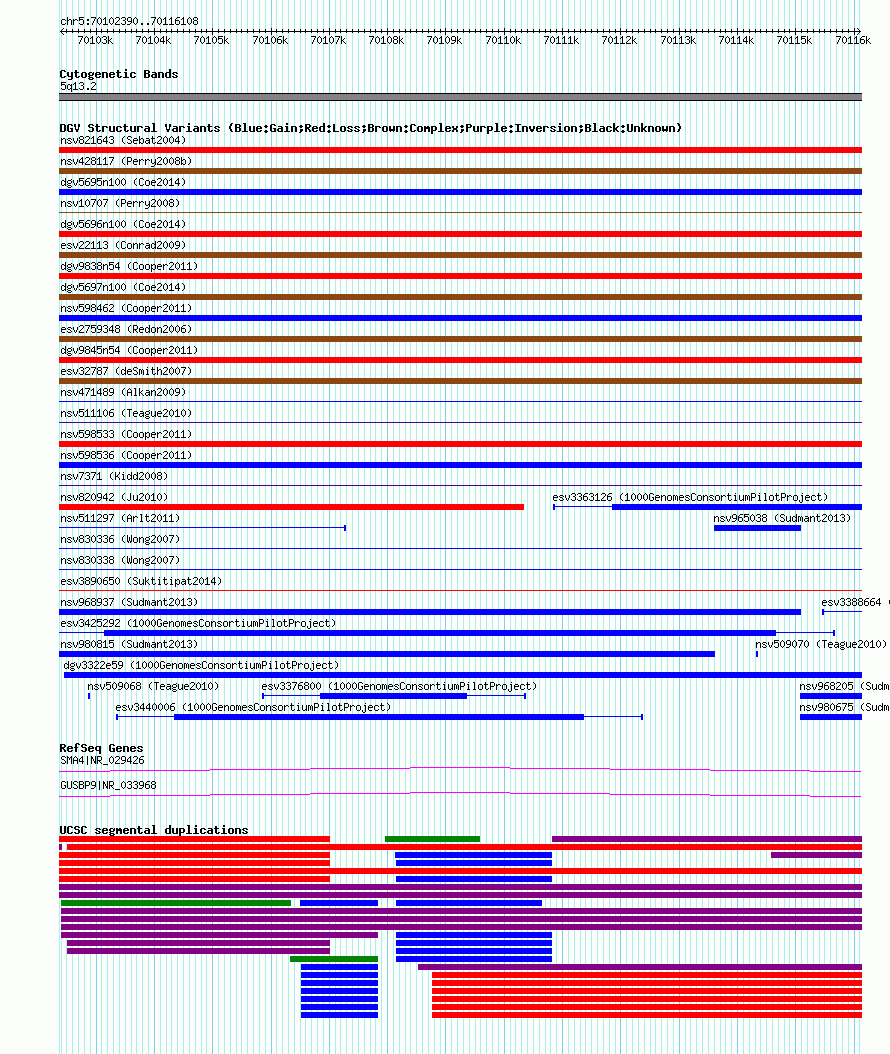Click the nsv428117 brown complex bar
The width and height of the screenshot is (890, 1054).
point(460,171)
